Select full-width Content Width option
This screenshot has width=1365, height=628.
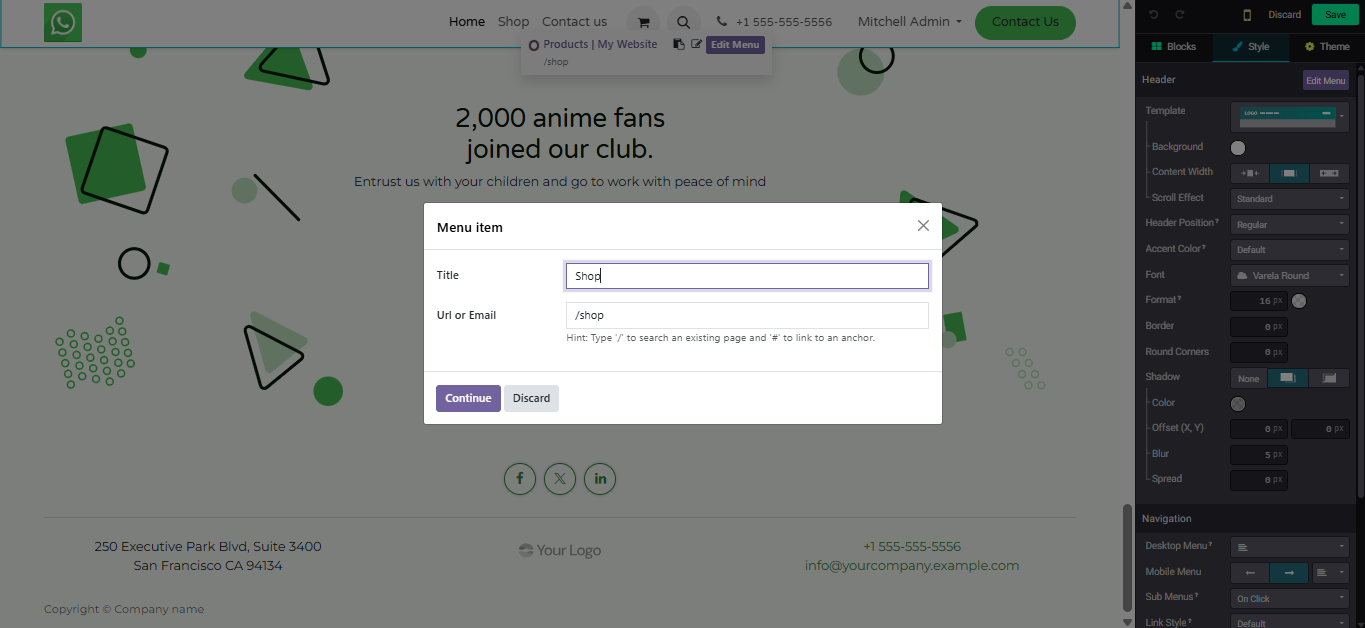pyautogui.click(x=1329, y=173)
